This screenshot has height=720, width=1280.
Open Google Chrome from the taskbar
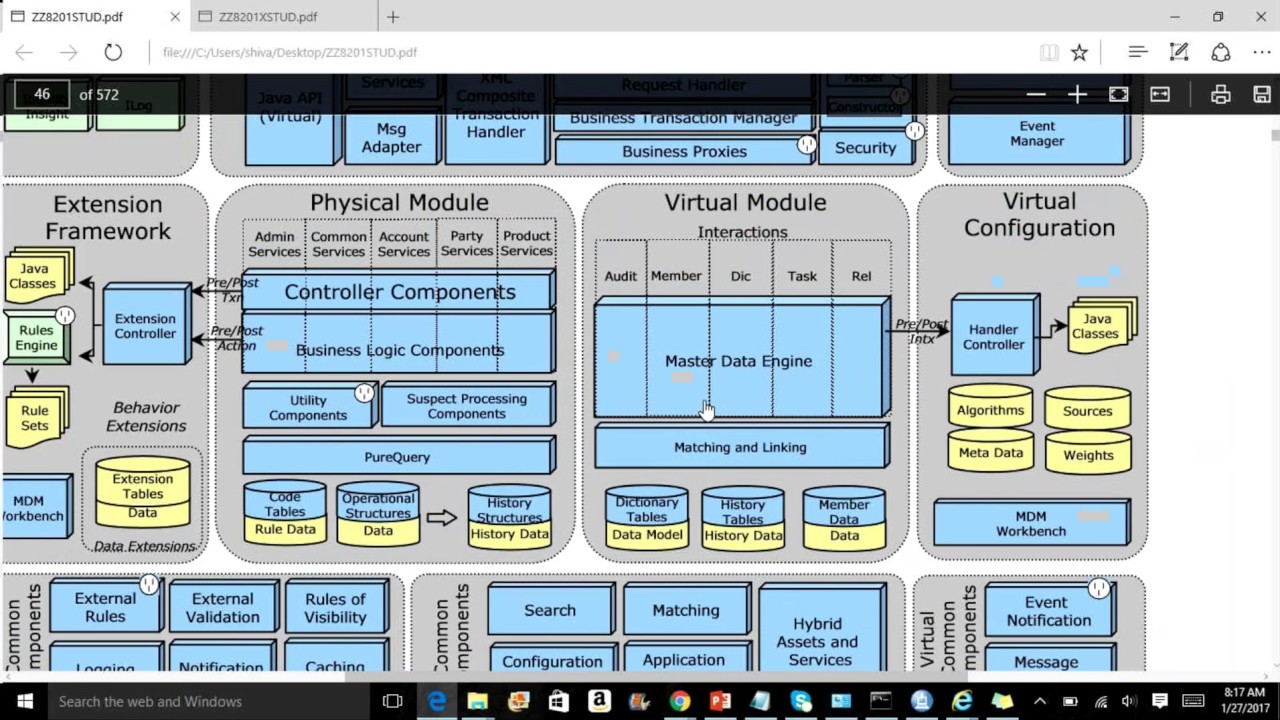(680, 701)
